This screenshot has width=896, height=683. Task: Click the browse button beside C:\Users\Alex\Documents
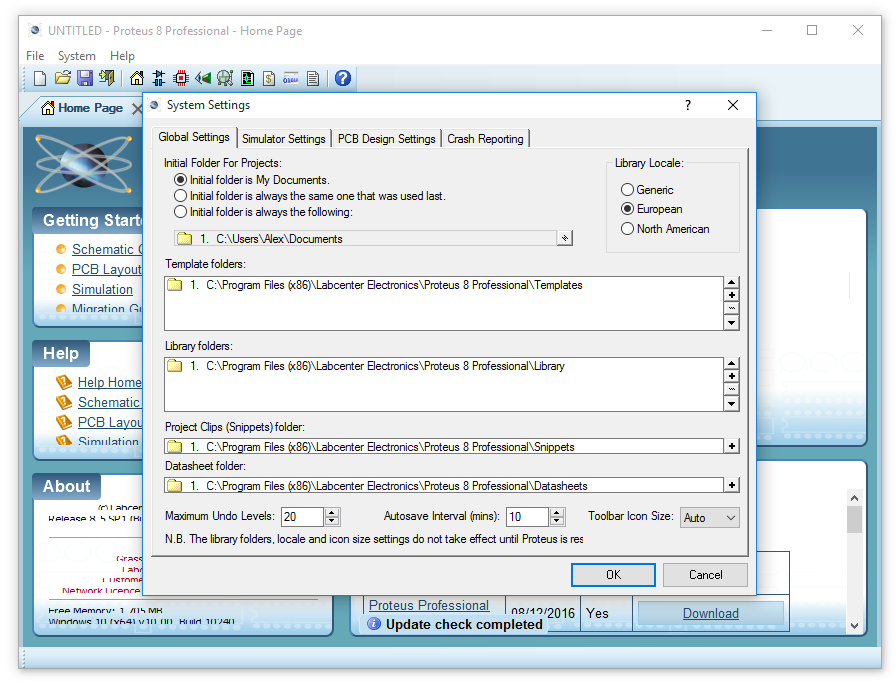pyautogui.click(x=565, y=238)
